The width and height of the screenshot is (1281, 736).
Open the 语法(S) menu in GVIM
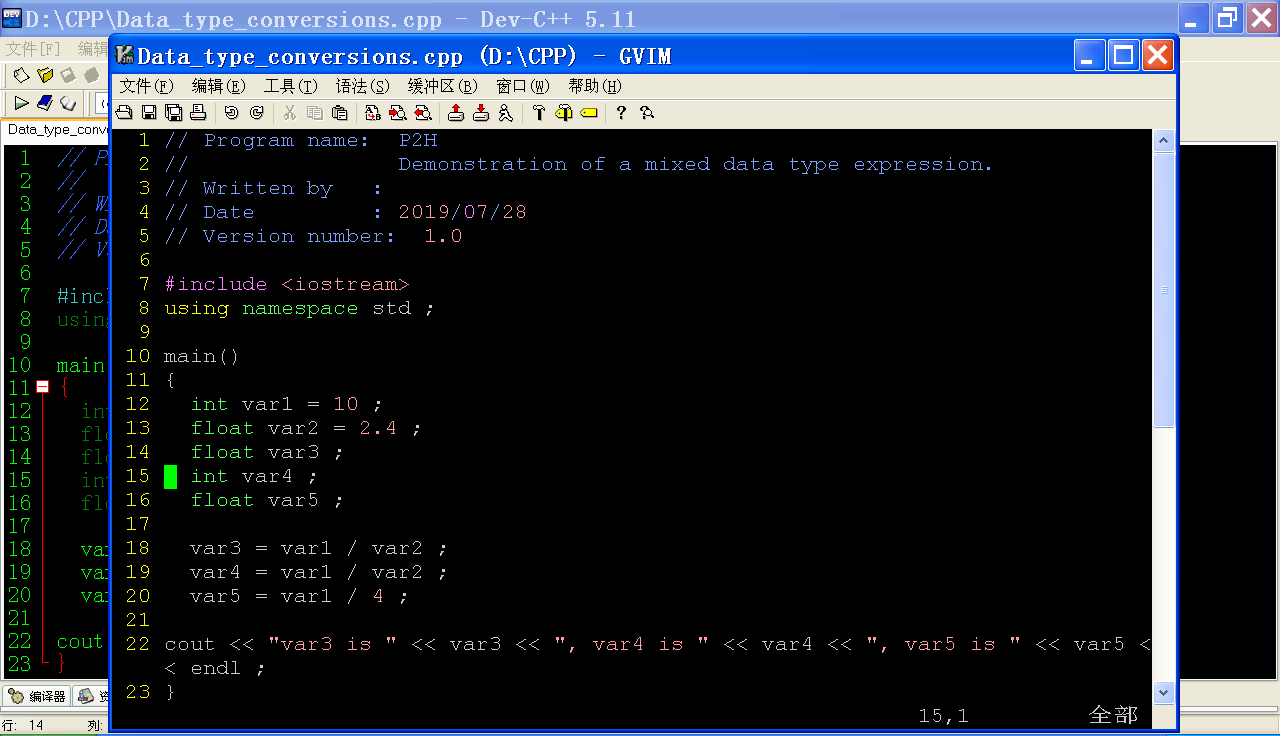[362, 86]
